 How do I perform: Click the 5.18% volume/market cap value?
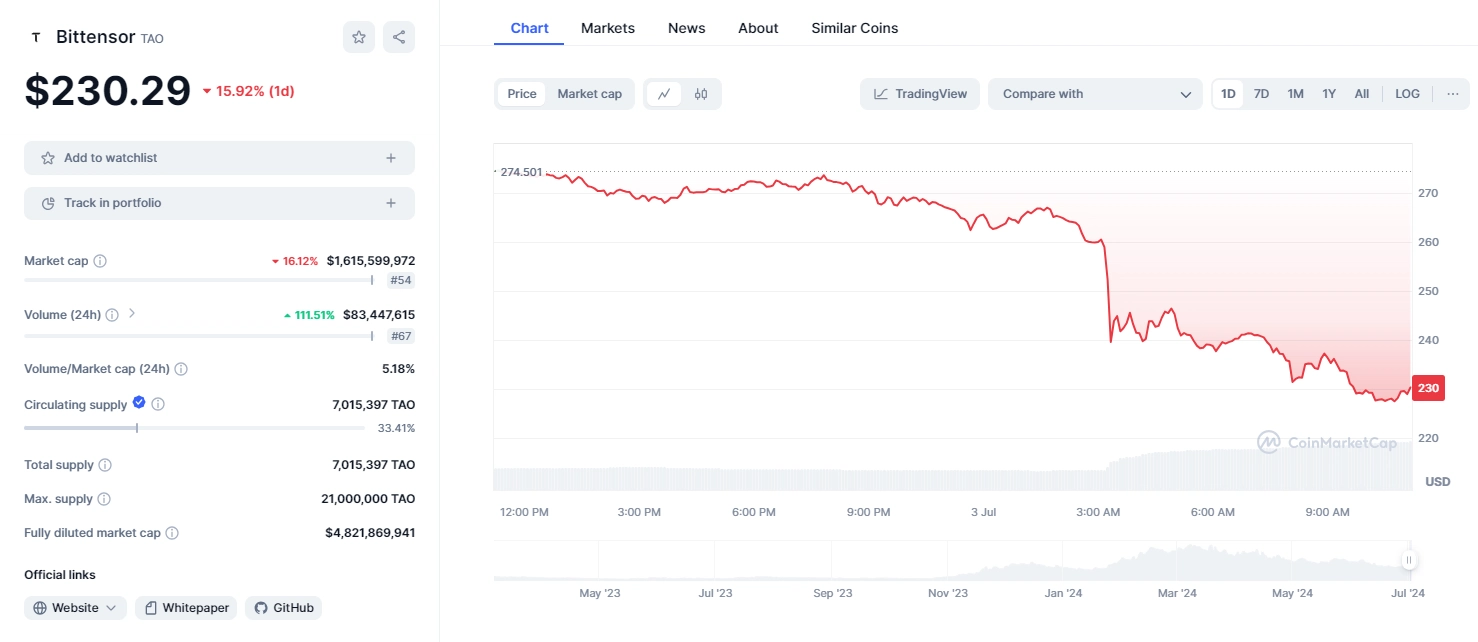coord(398,369)
